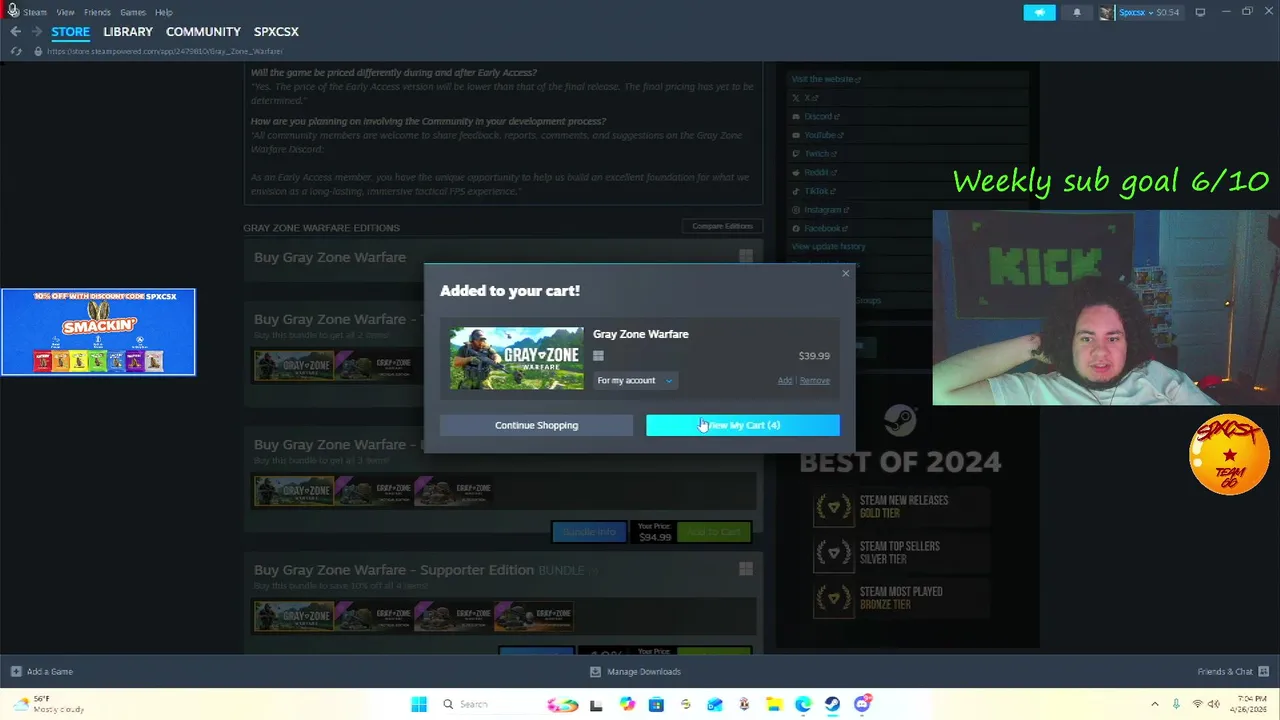Click Add a Game
The image size is (1280, 720).
(x=41, y=671)
